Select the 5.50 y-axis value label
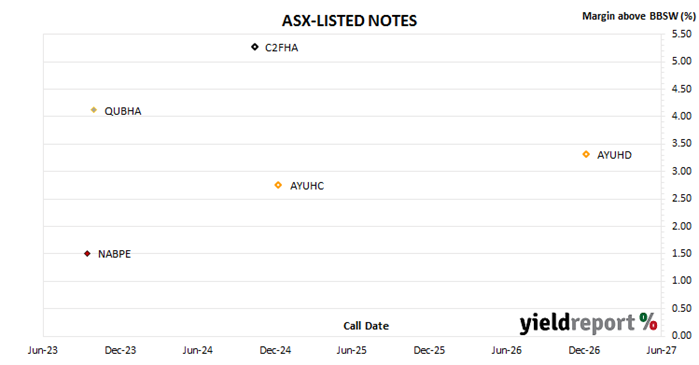The height and width of the screenshot is (365, 699). click(682, 34)
